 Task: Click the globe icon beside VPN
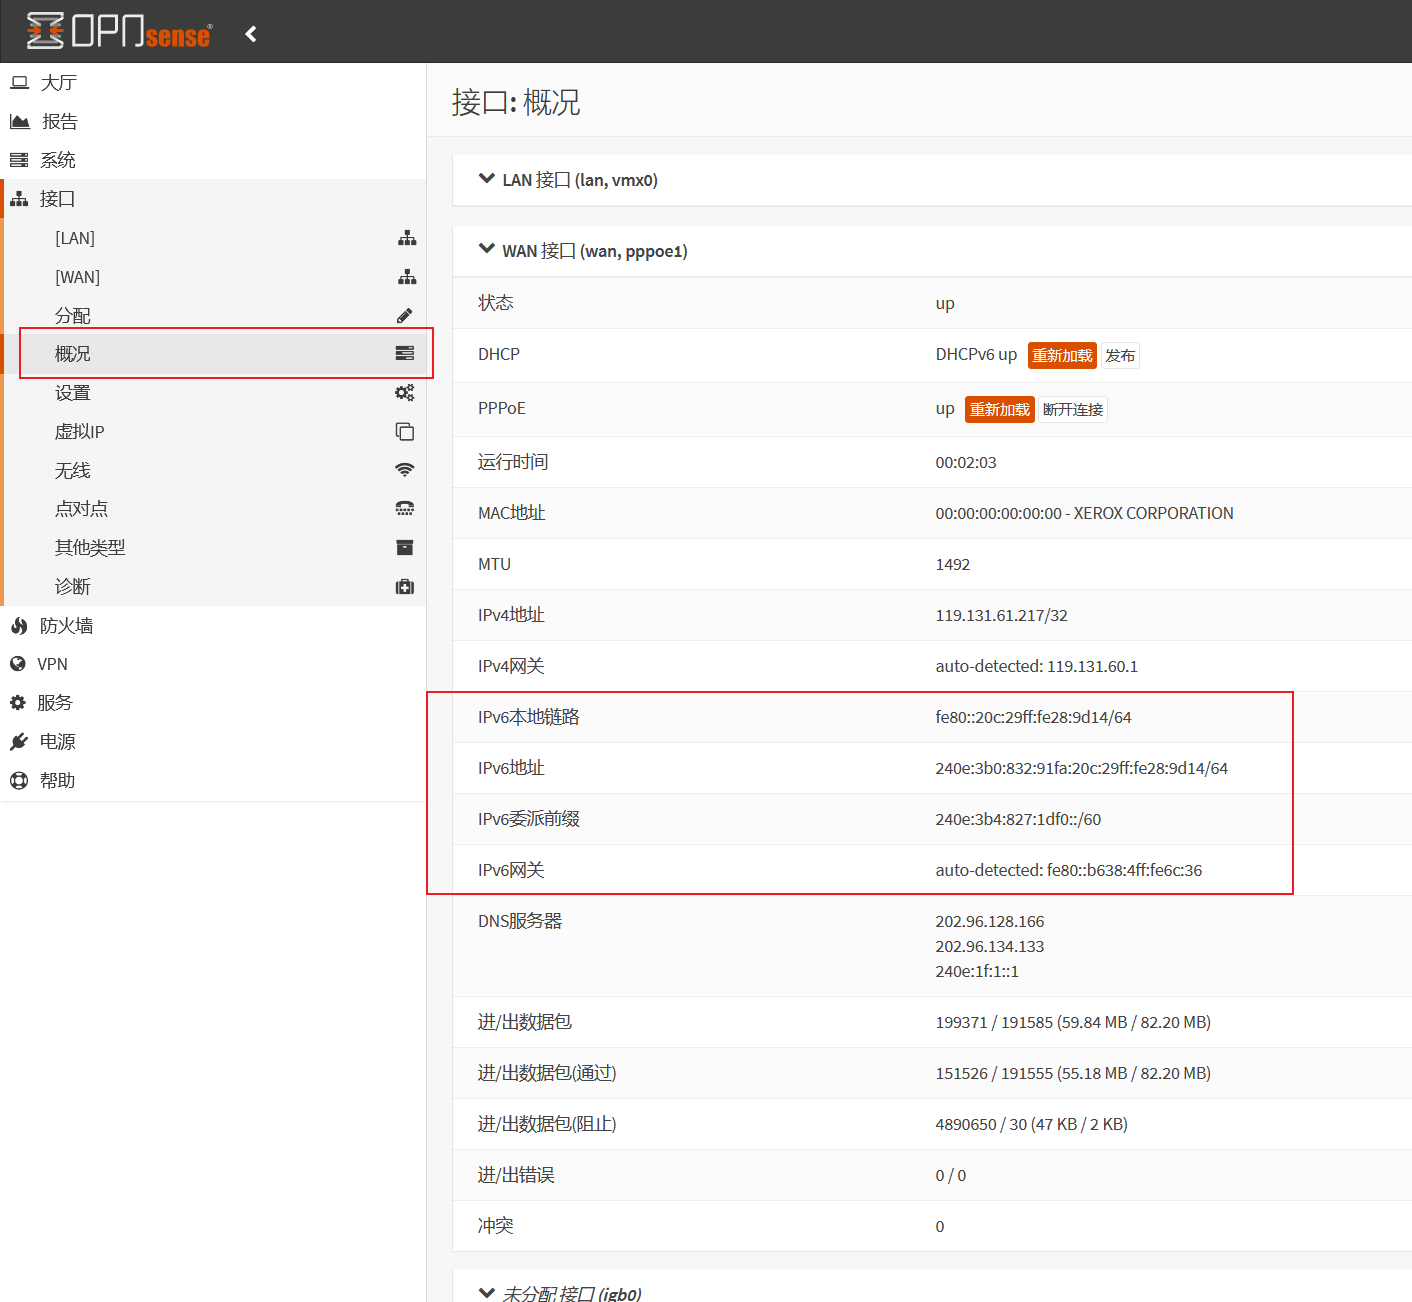point(18,664)
